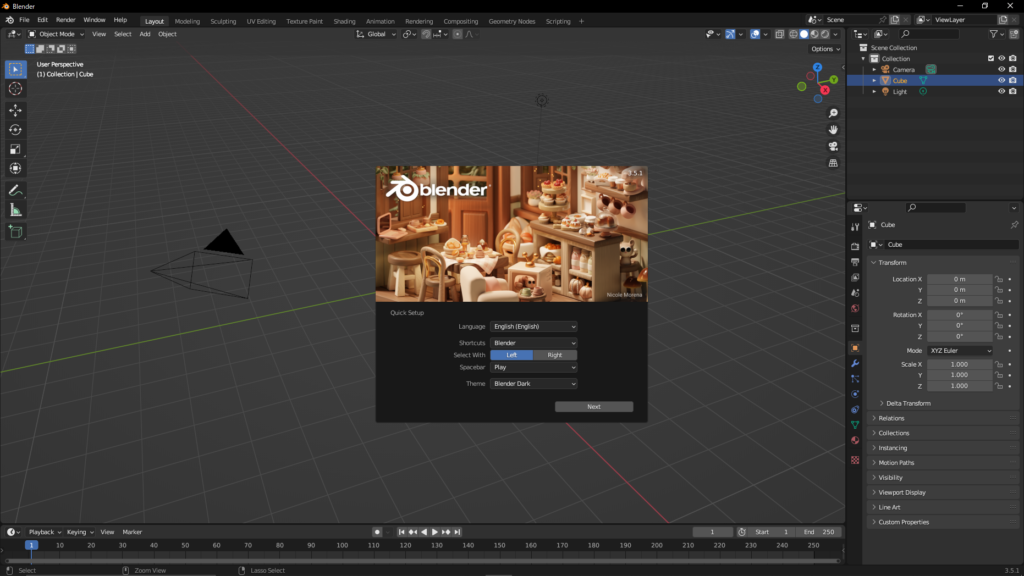Viewport: 1024px width, 576px height.
Task: Expand the Delta Transform panel
Action: tap(908, 404)
